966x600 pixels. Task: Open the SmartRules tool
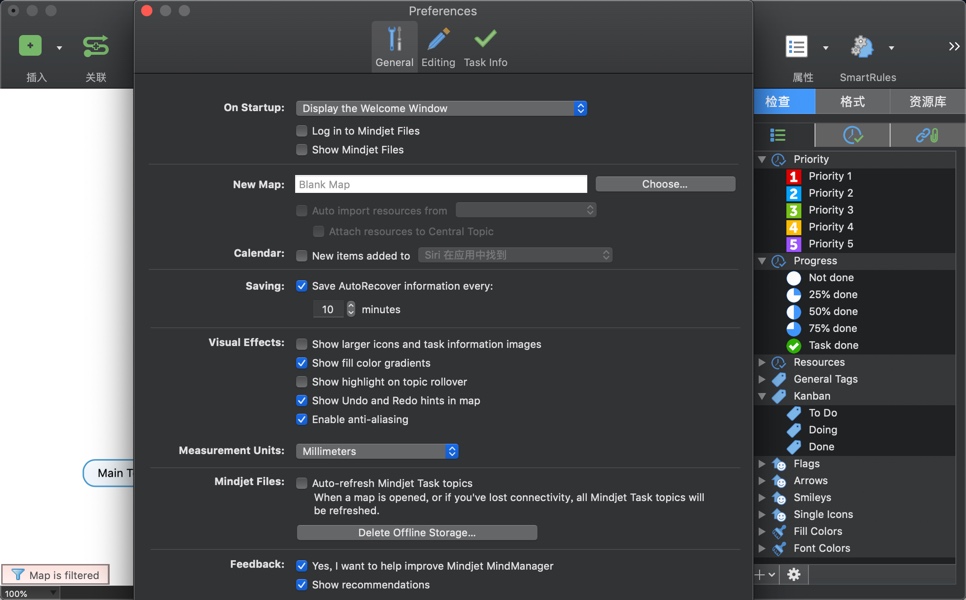(x=860, y=45)
